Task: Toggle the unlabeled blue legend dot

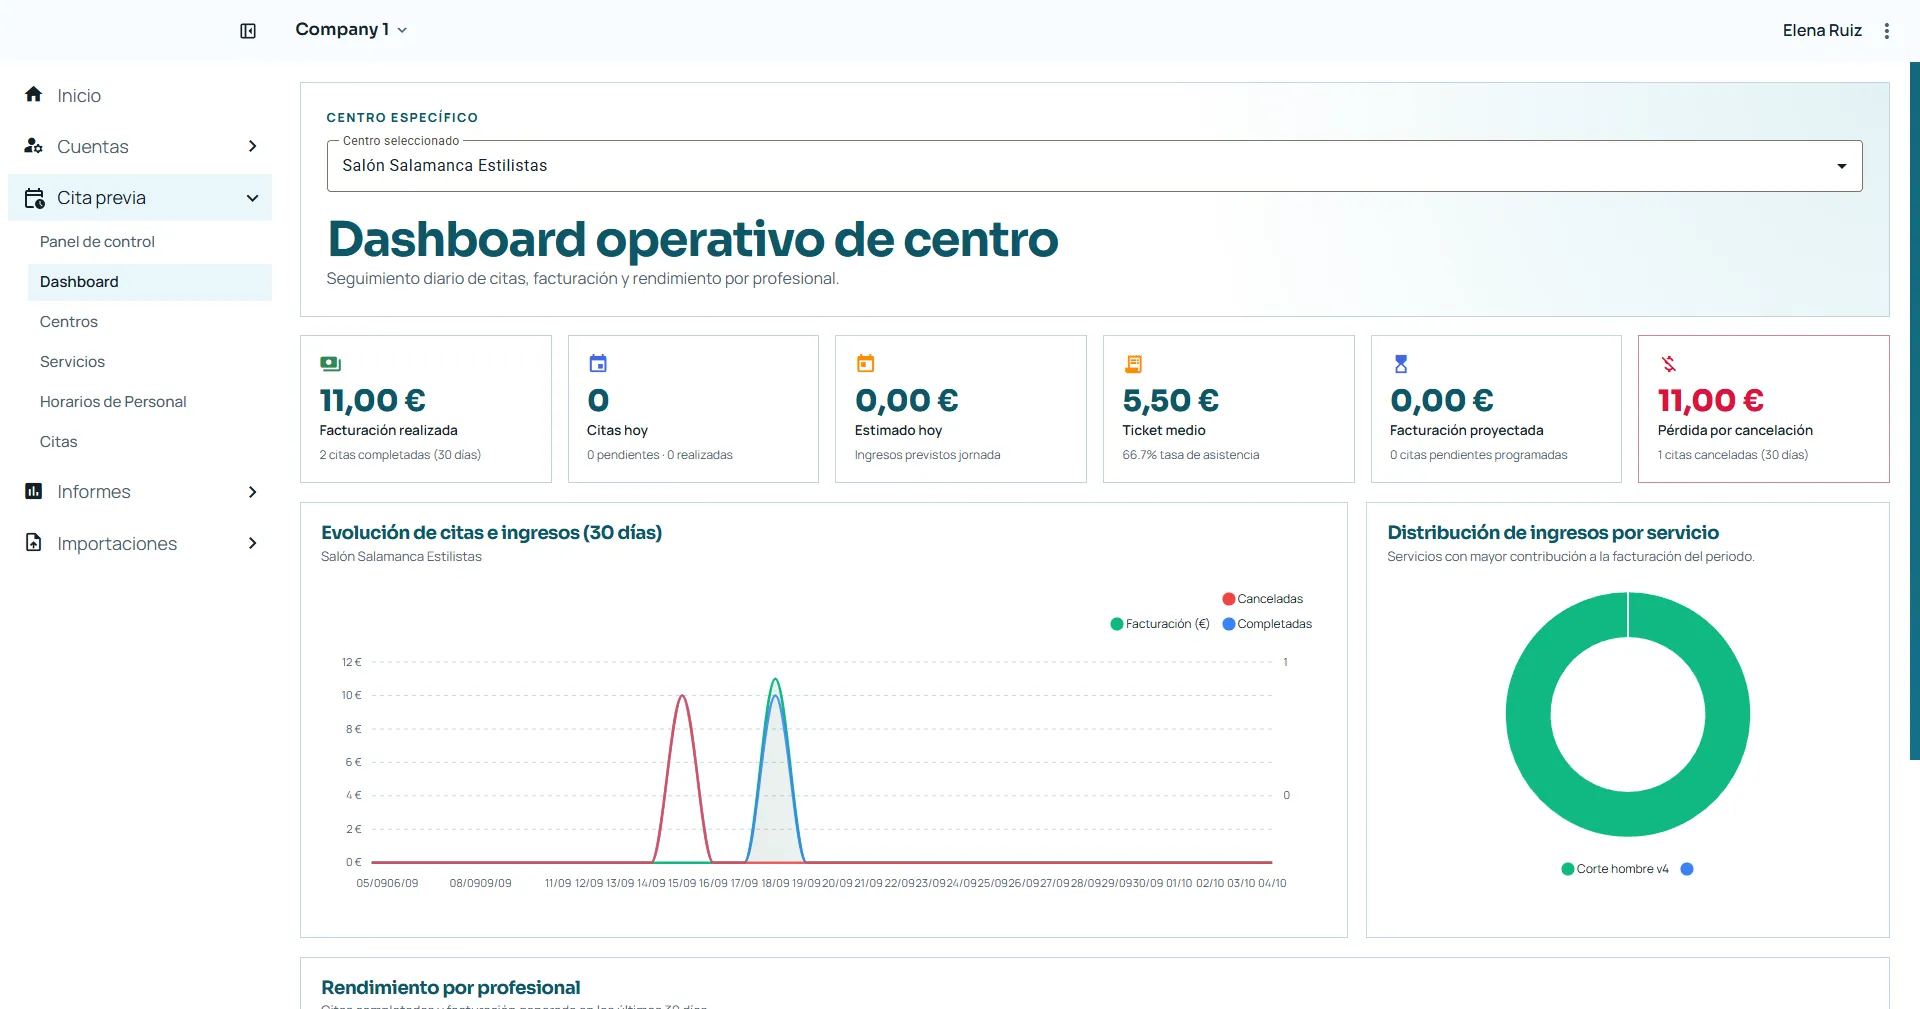Action: tap(1687, 869)
